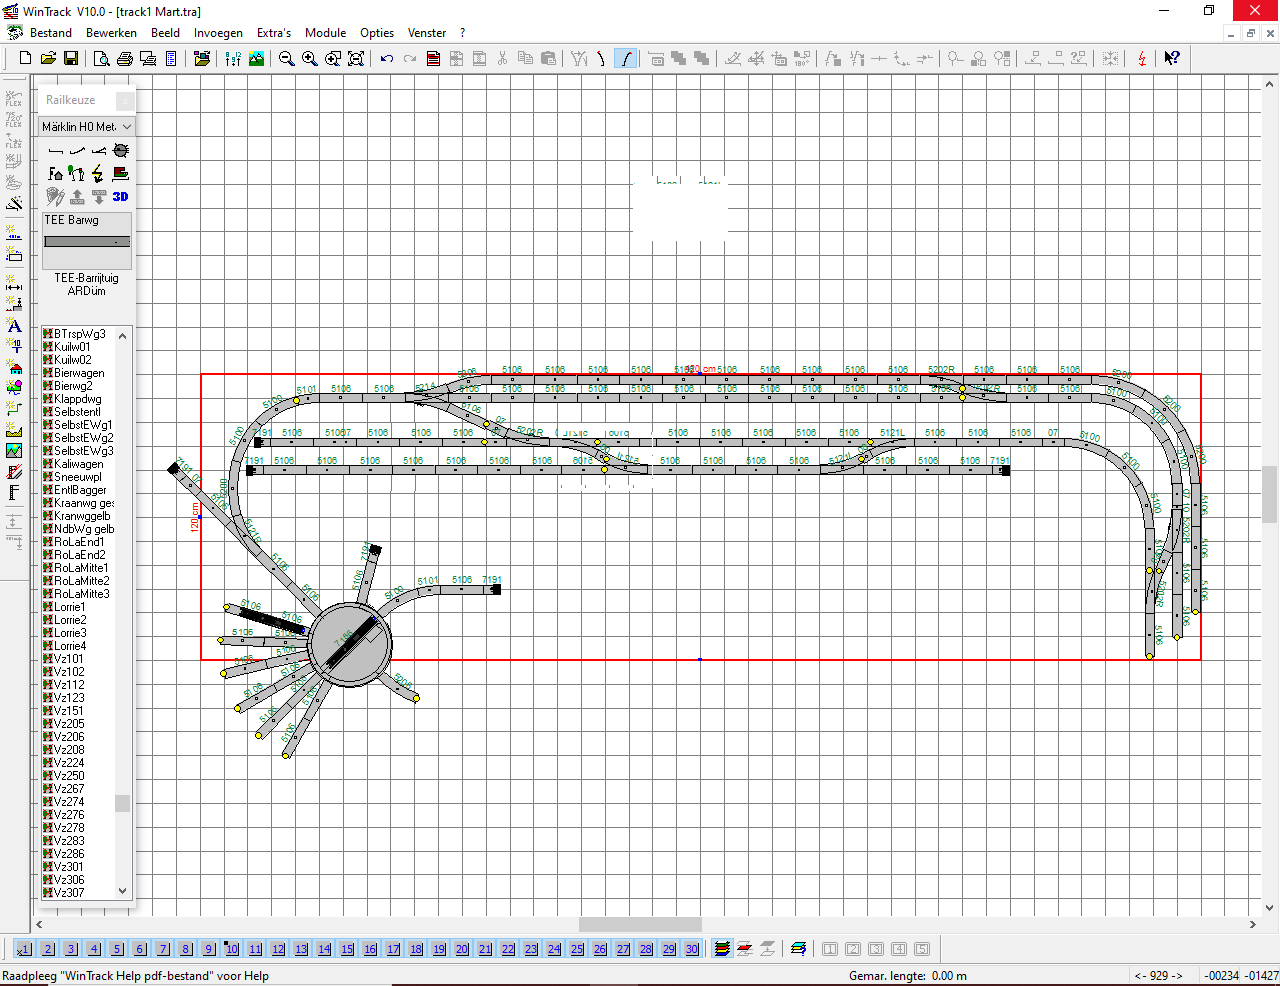The height and width of the screenshot is (986, 1280).
Task: Select Sneeuwpl in the list
Action: click(x=78, y=477)
